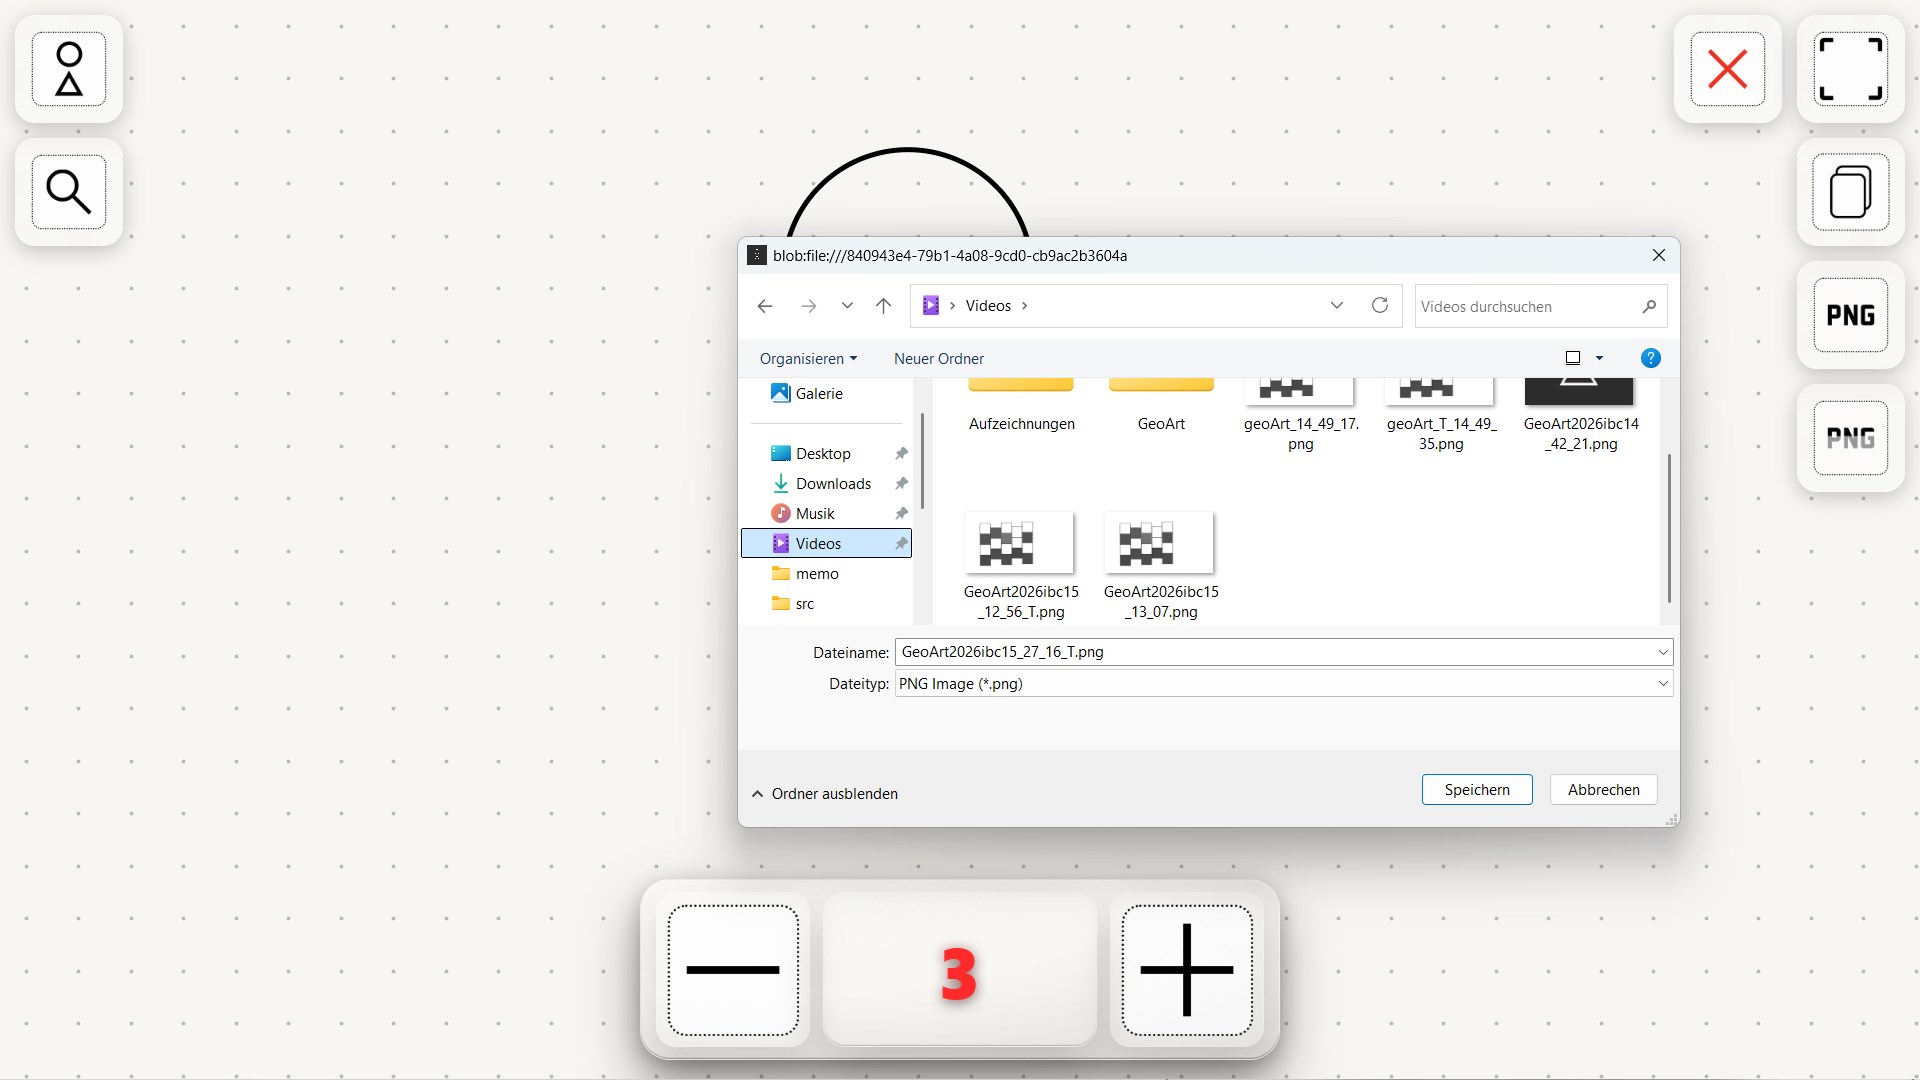Export using the outlined transparent PNG button
Viewport: 1920px width, 1080px height.
tap(1850, 438)
